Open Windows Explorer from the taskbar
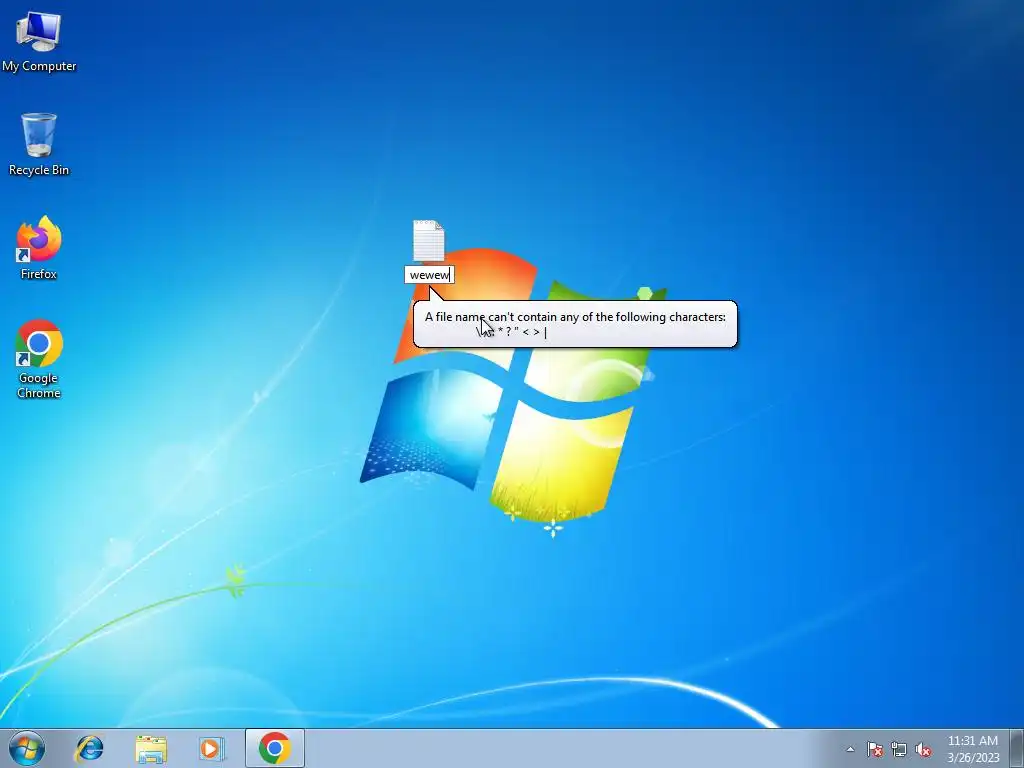Viewport: 1024px width, 768px height. pos(151,748)
